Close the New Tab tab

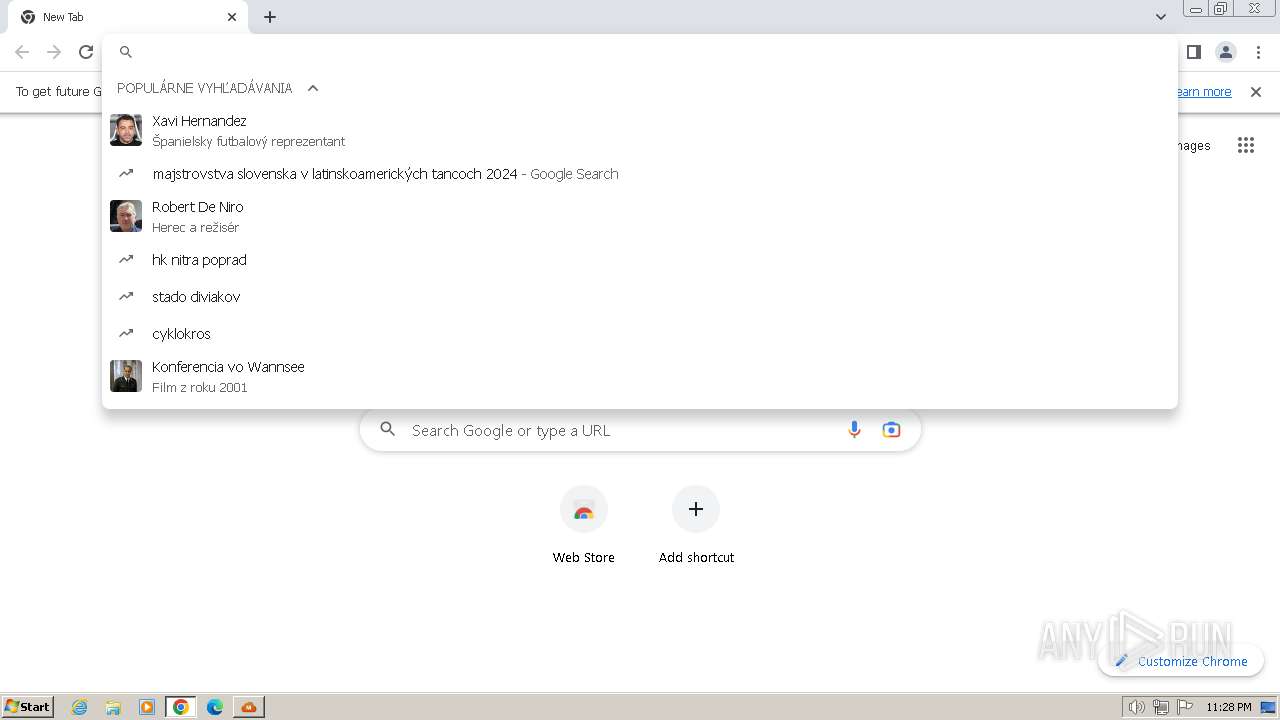point(232,17)
